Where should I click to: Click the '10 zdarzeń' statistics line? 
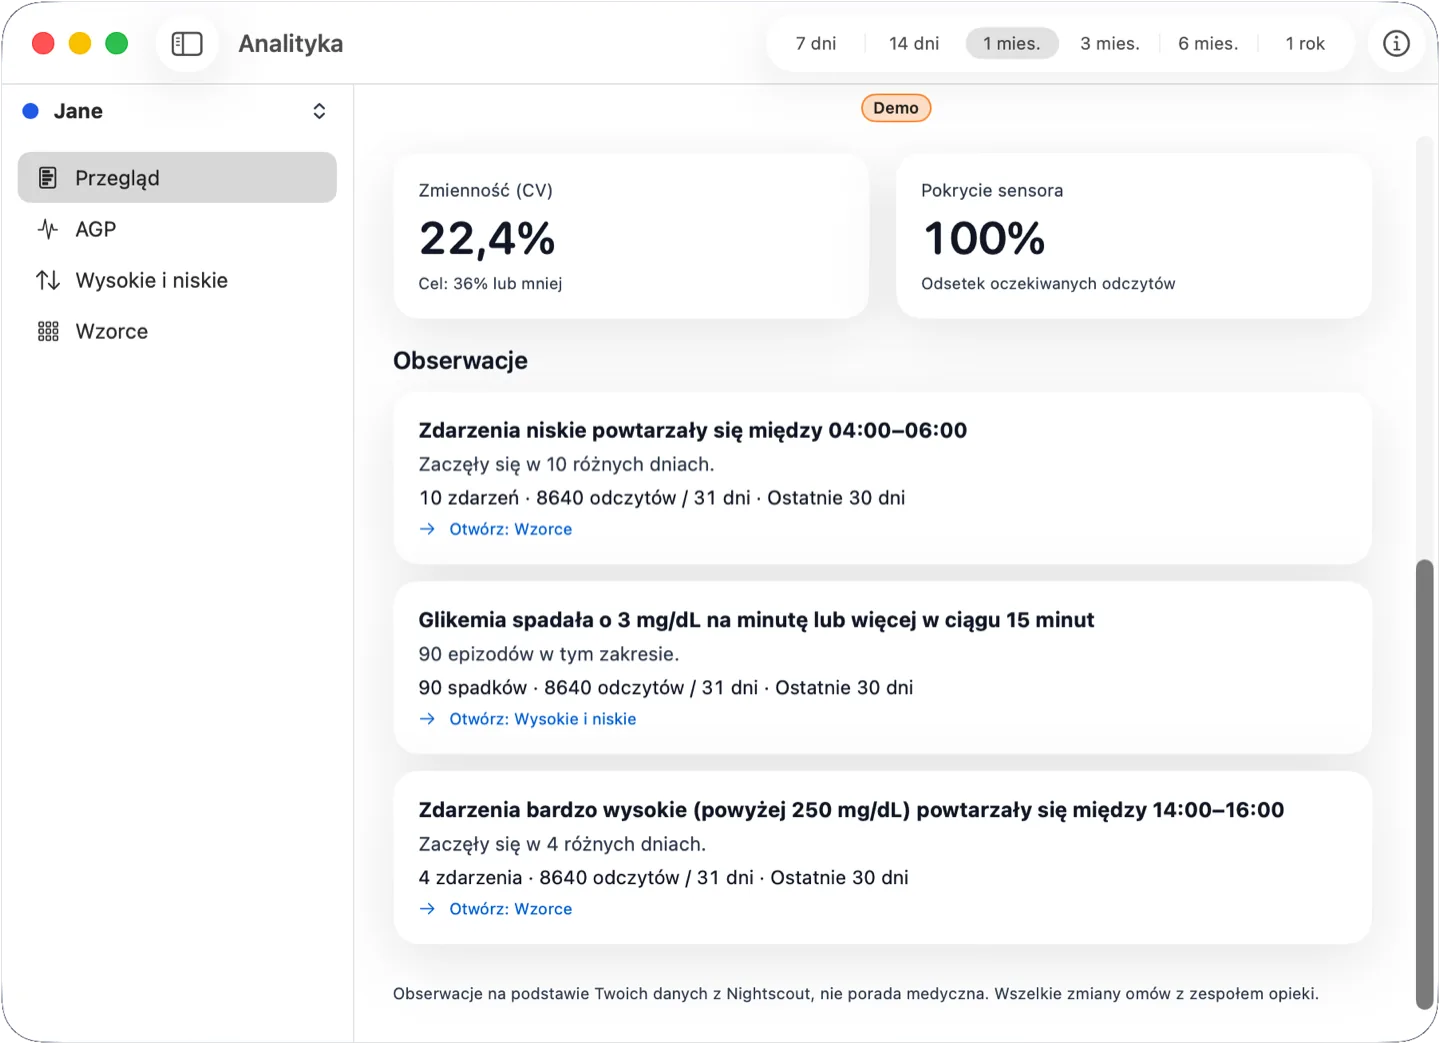click(662, 498)
